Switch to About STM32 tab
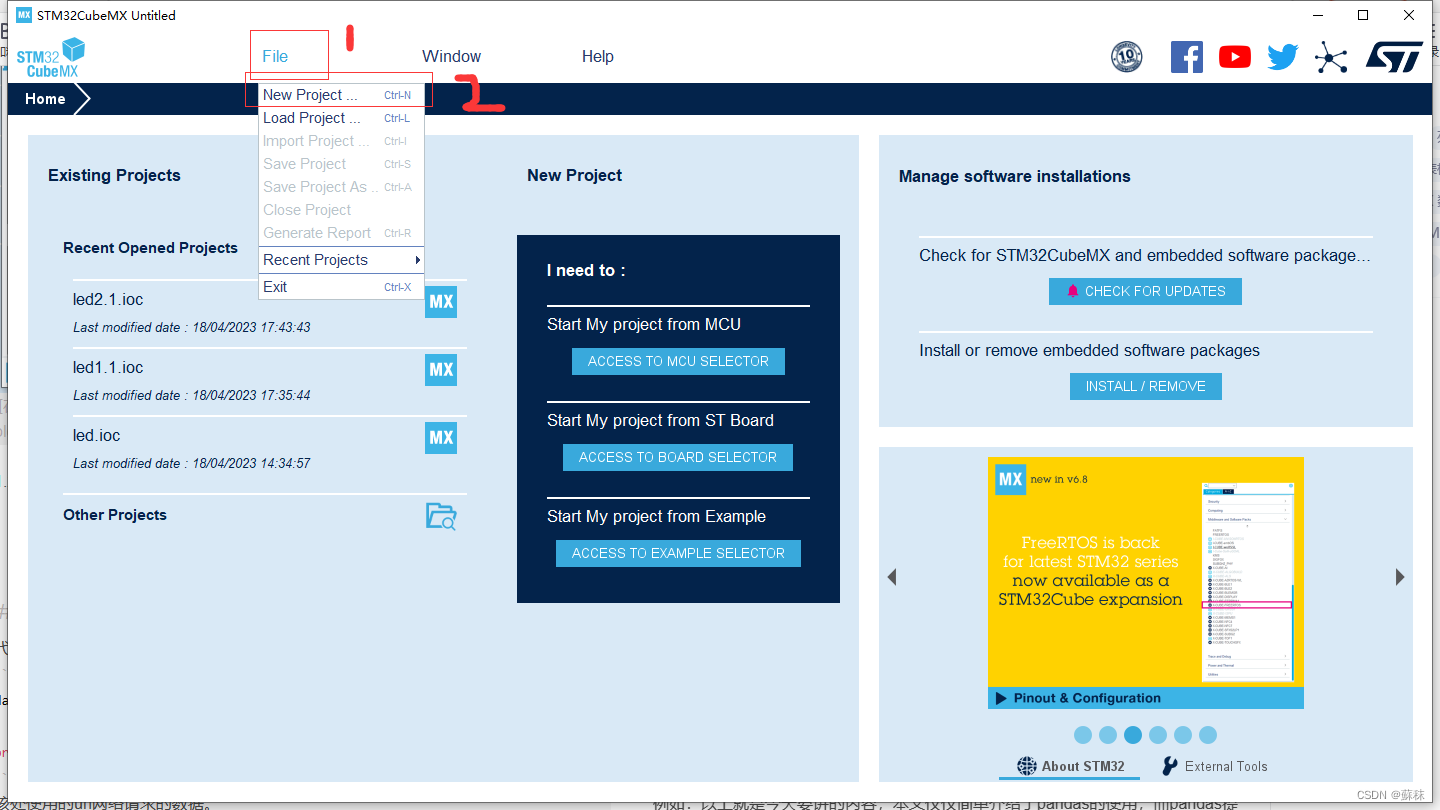 [1071, 766]
